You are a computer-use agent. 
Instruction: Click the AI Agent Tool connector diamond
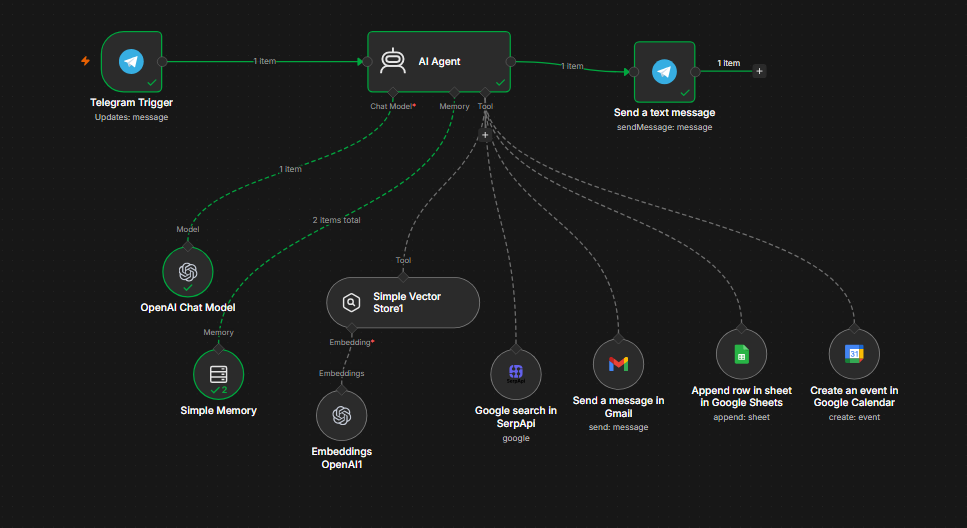[485, 93]
